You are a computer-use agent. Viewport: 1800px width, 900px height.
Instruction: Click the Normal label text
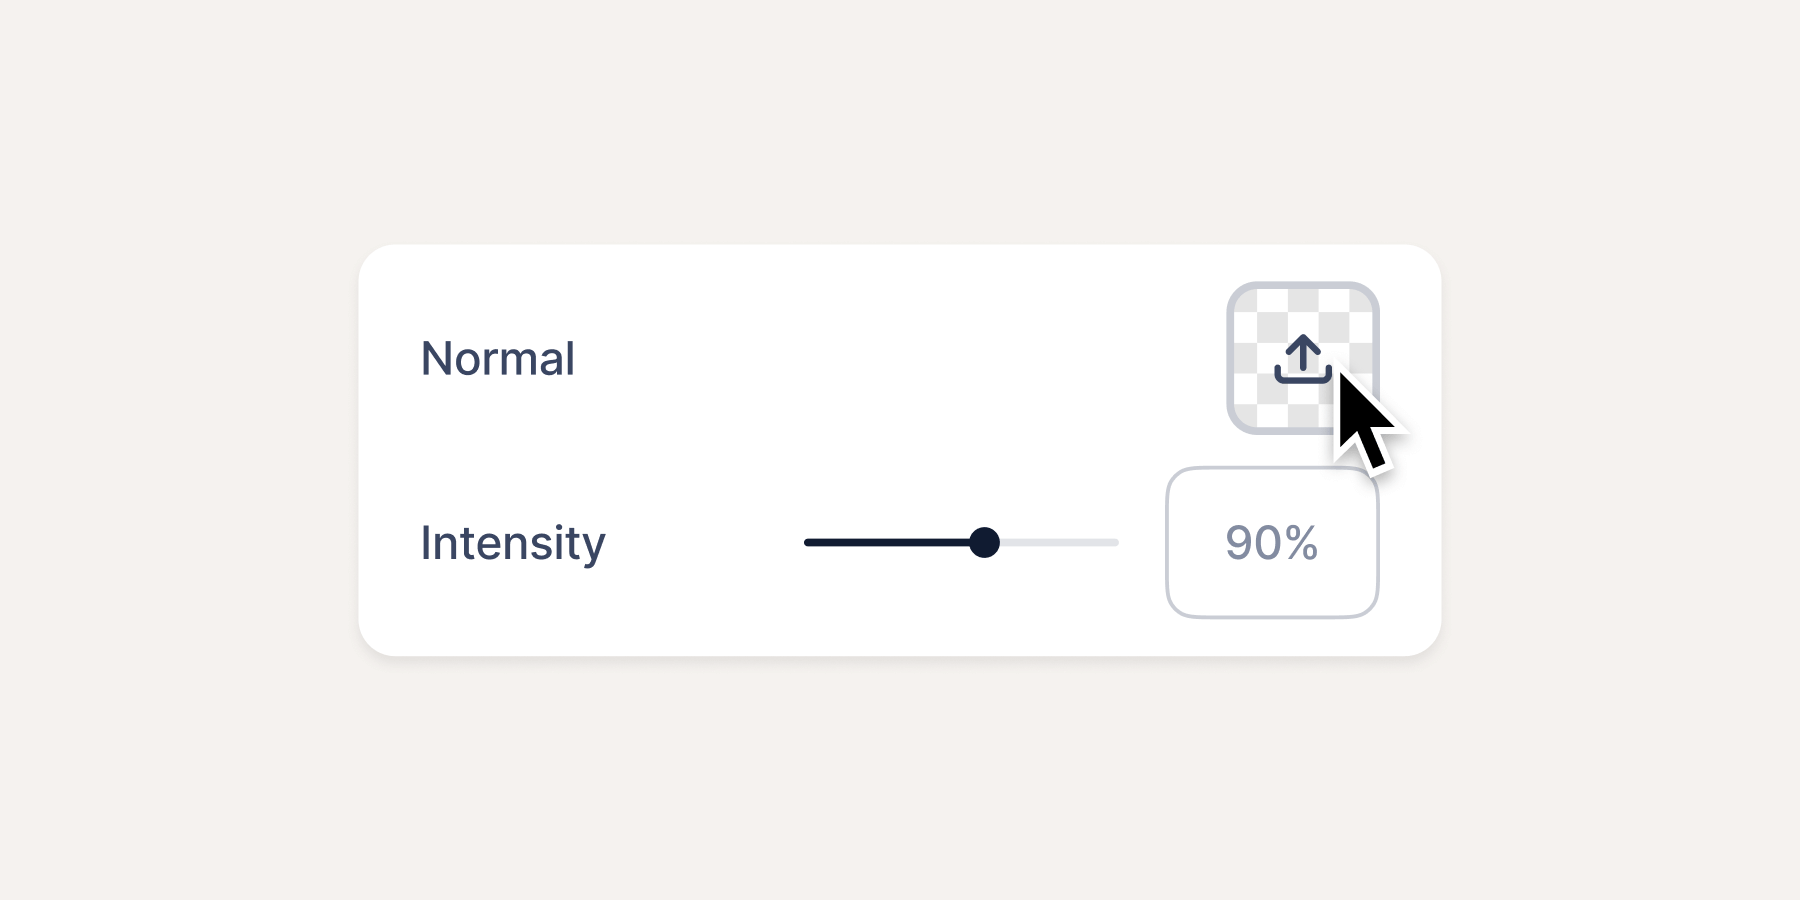(x=498, y=358)
